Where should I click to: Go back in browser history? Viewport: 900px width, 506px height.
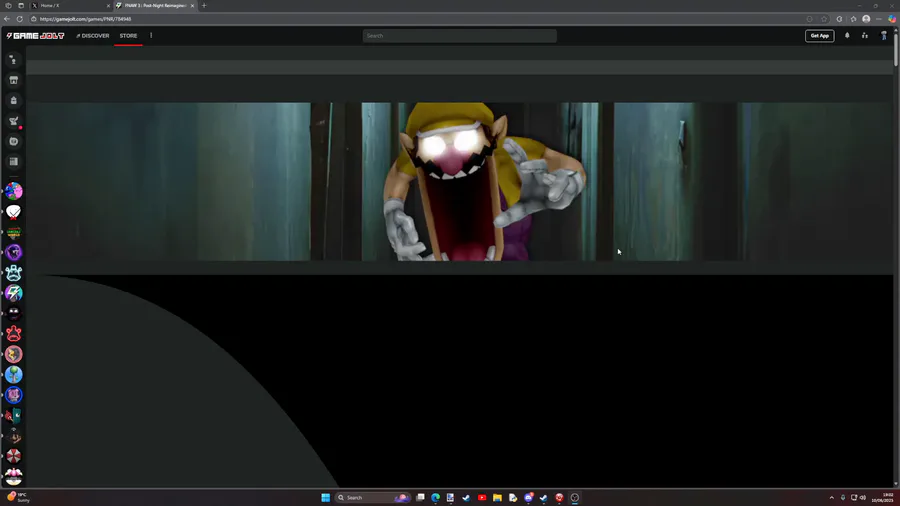pyautogui.click(x=7, y=19)
